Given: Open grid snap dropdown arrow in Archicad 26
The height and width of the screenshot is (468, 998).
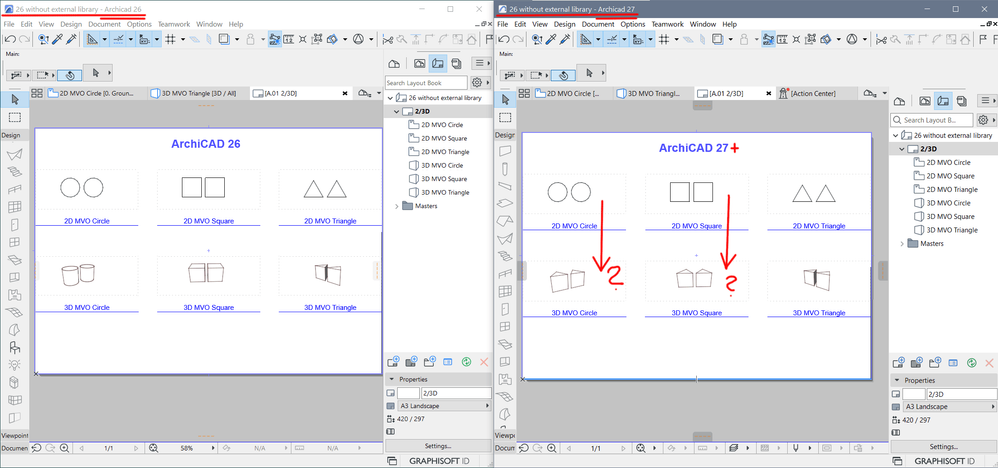Looking at the screenshot, I should tap(183, 39).
